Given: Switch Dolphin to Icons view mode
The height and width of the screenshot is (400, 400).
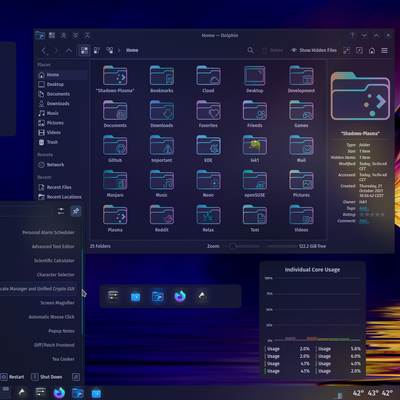Looking at the screenshot, I should click(84, 50).
